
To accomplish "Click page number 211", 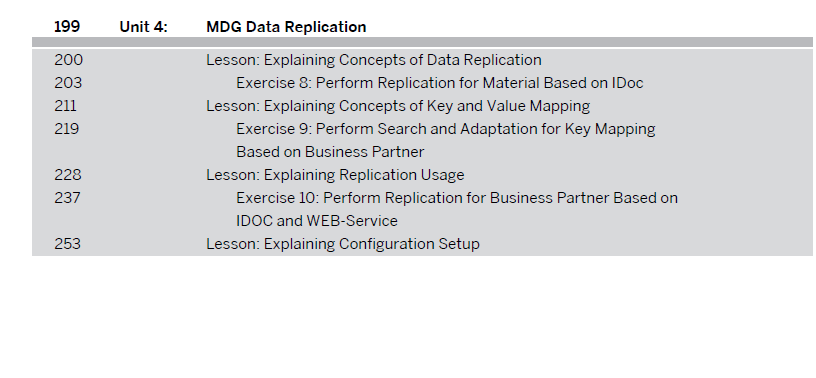I will click(x=66, y=106).
